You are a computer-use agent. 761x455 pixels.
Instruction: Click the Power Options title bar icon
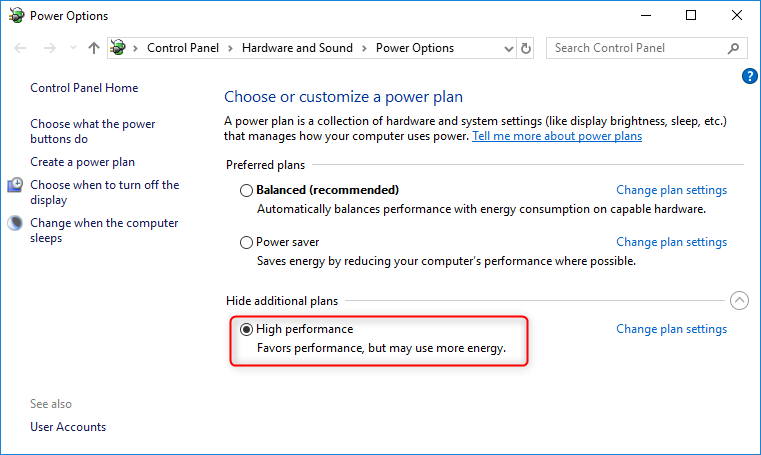coord(16,16)
